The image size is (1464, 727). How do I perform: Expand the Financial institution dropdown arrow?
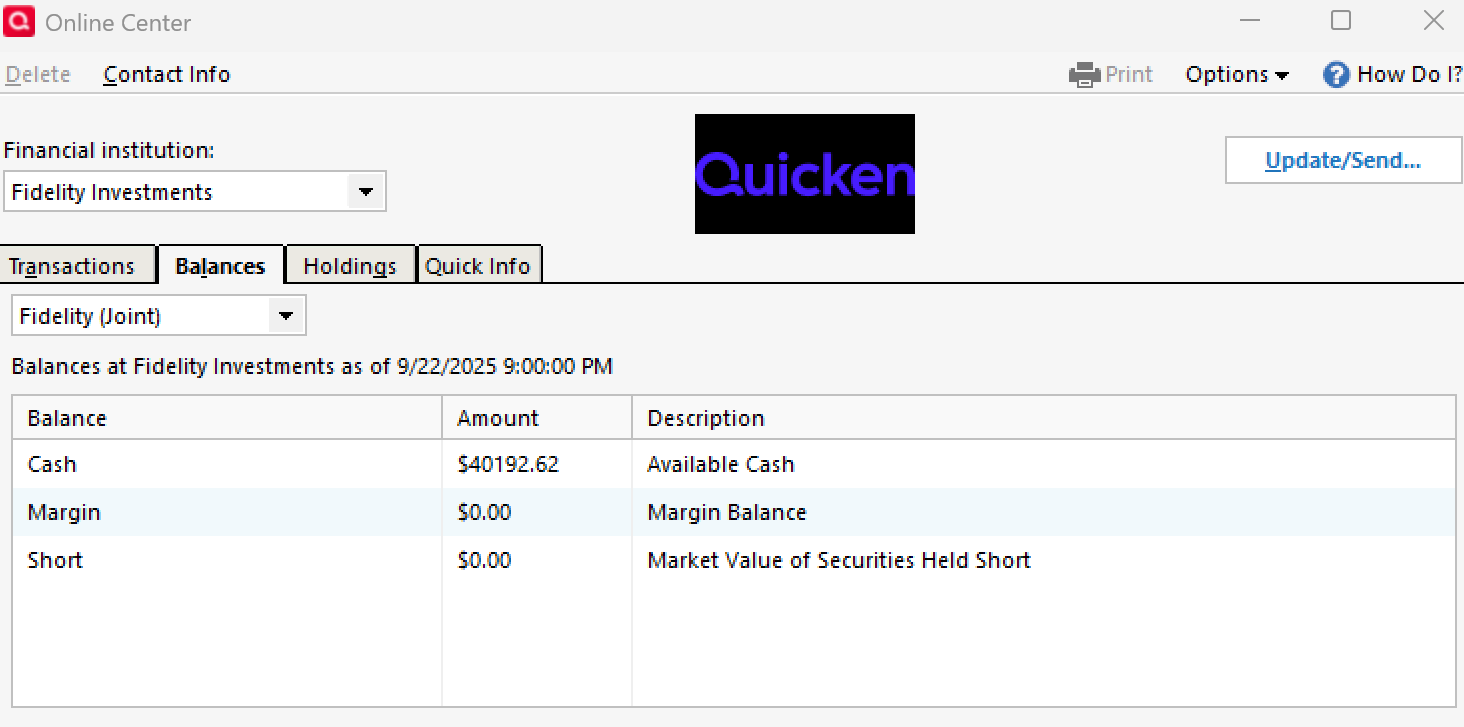pos(366,192)
